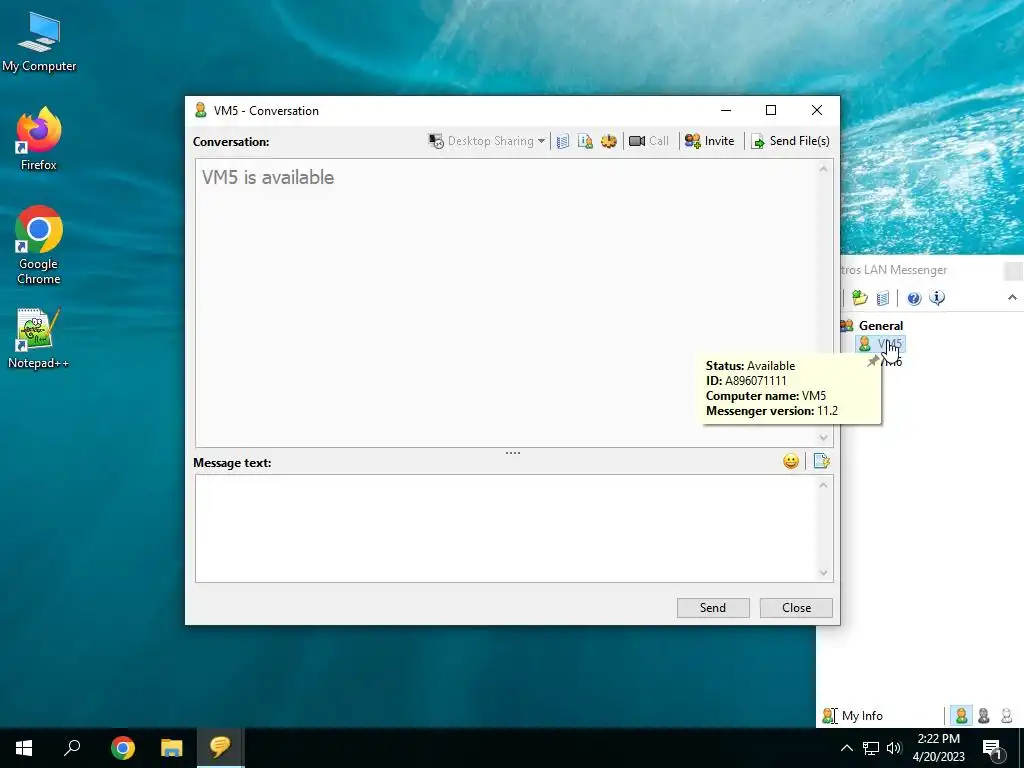Show hidden system tray icons
Viewport: 1024px width, 768px height.
click(846, 748)
